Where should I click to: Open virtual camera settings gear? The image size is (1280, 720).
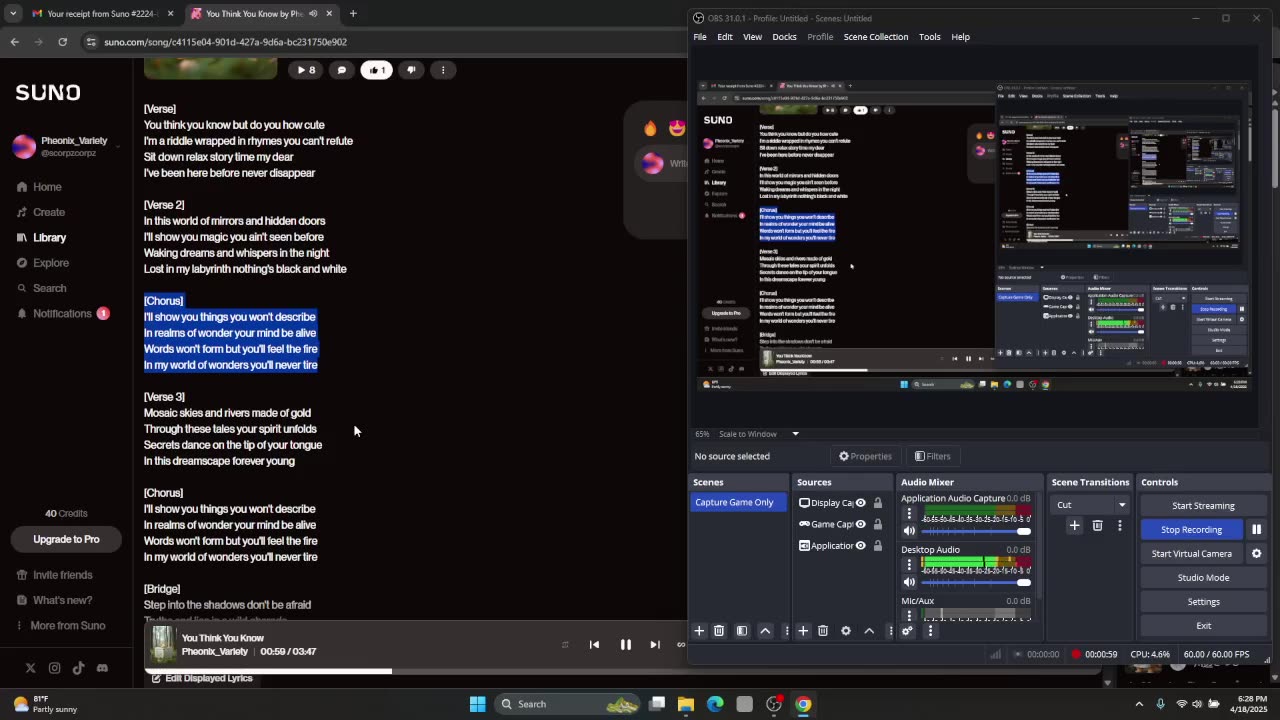[x=1256, y=554]
